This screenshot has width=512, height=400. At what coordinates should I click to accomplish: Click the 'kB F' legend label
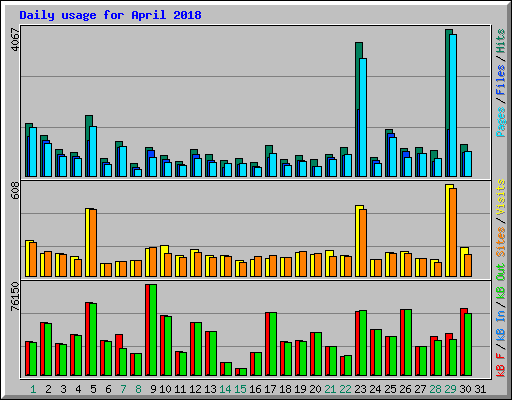(x=501, y=365)
